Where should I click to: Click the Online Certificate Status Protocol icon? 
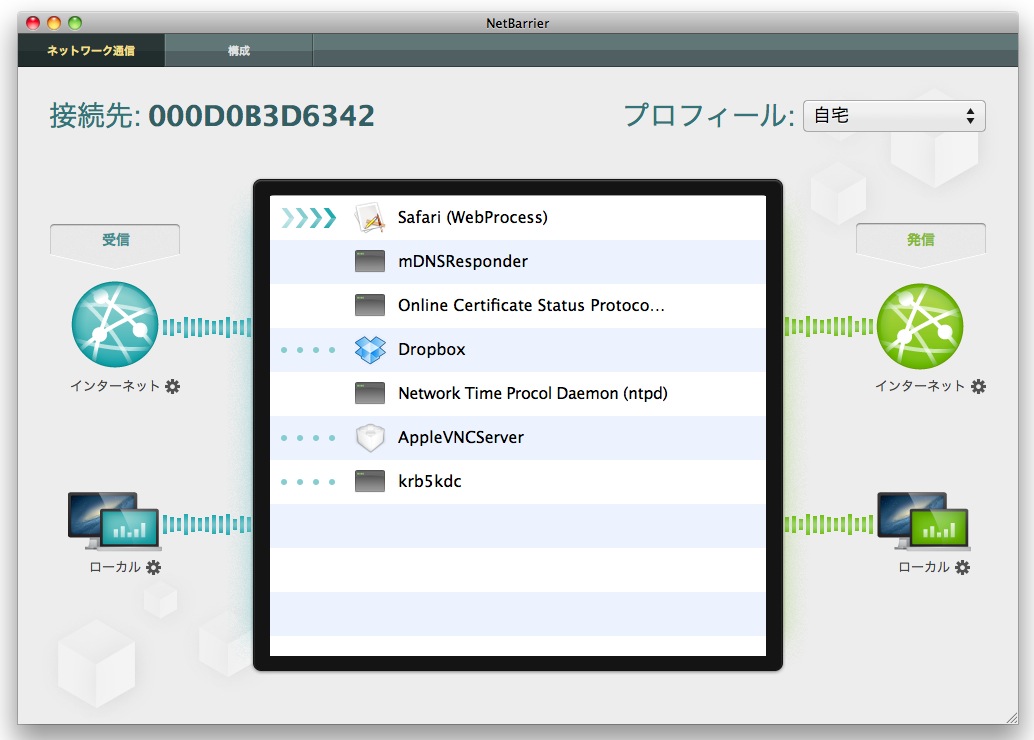(370, 305)
